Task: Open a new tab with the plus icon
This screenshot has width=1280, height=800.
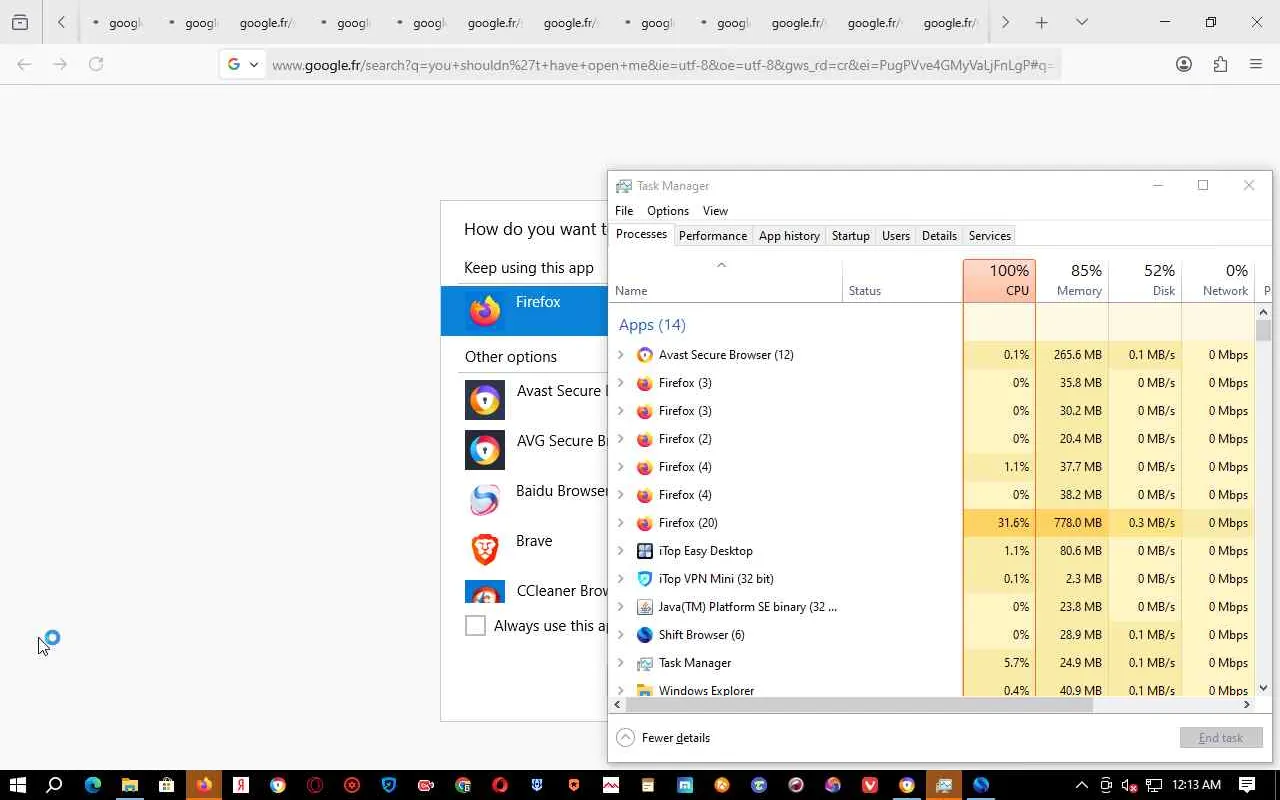Action: pyautogui.click(x=1042, y=22)
